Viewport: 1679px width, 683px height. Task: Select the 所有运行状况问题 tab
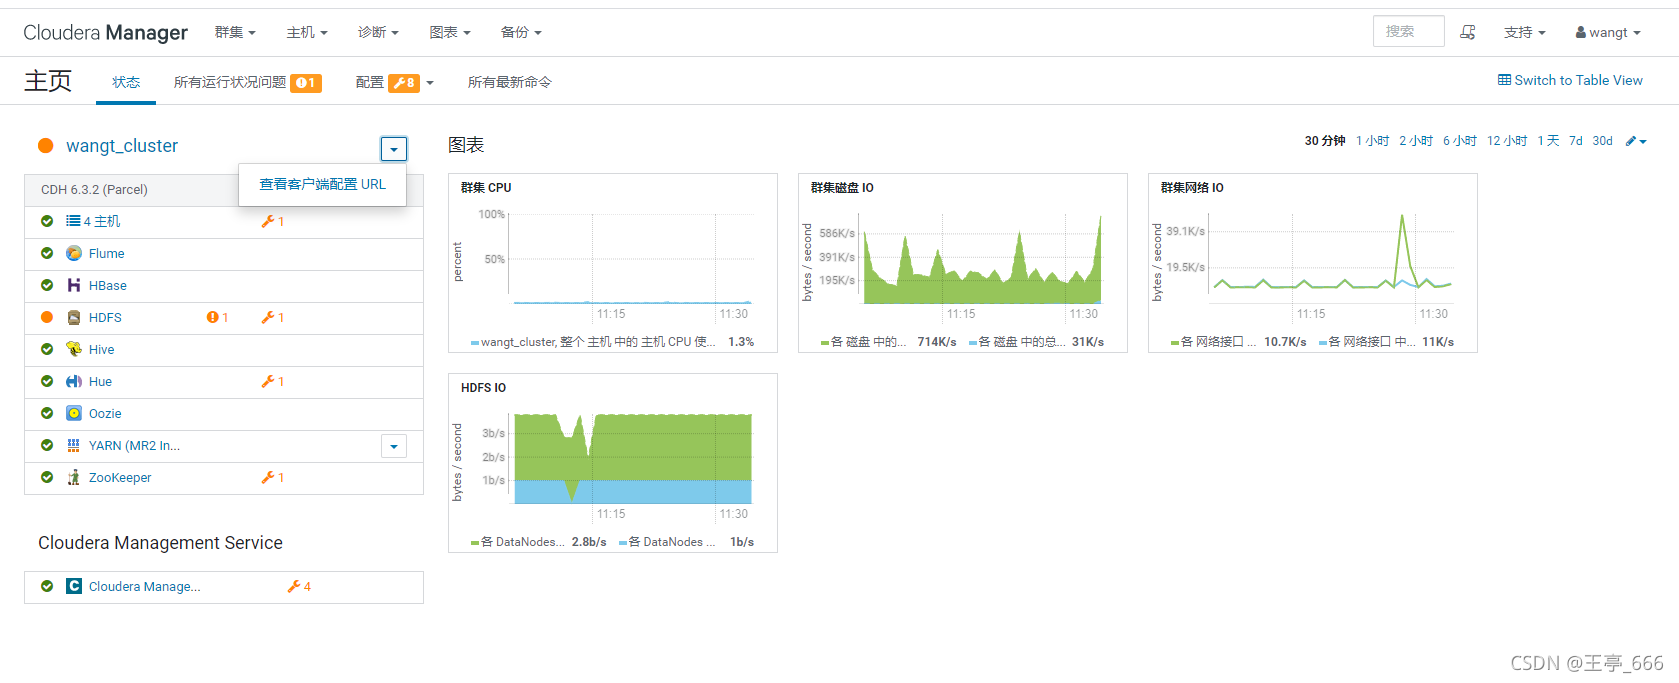(247, 82)
